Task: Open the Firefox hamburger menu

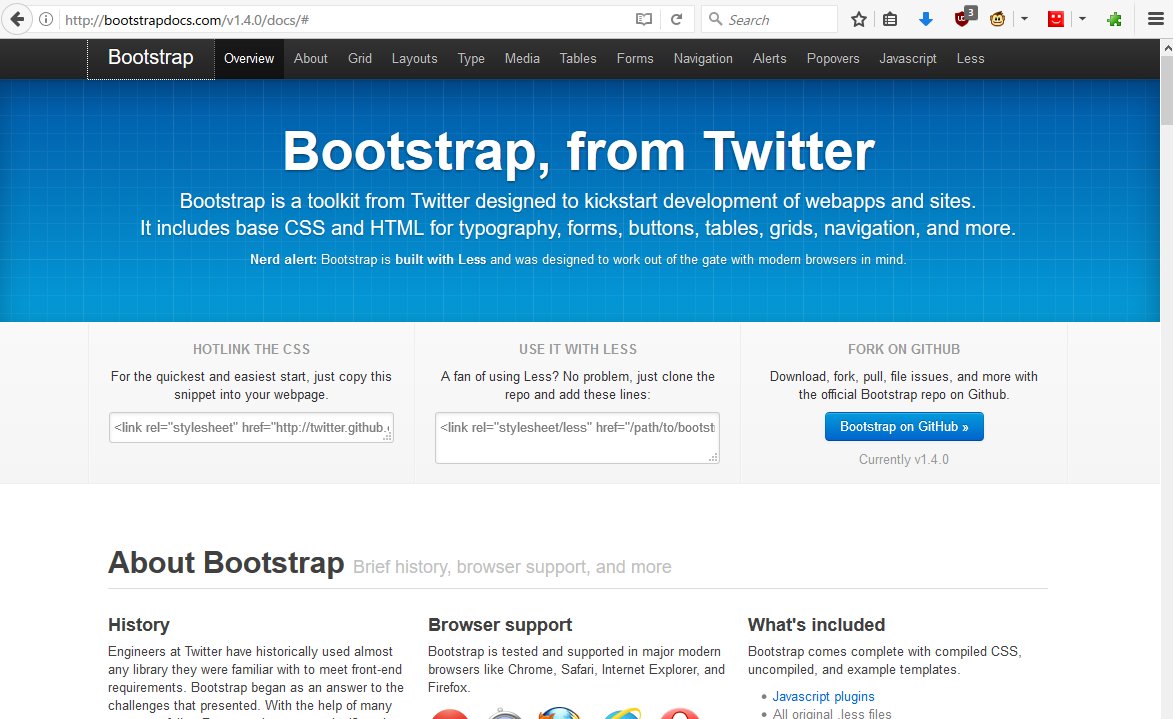Action: click(1156, 19)
